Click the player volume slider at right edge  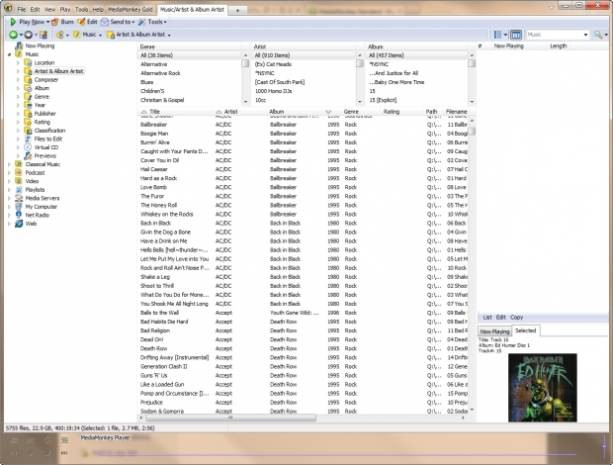604,446
